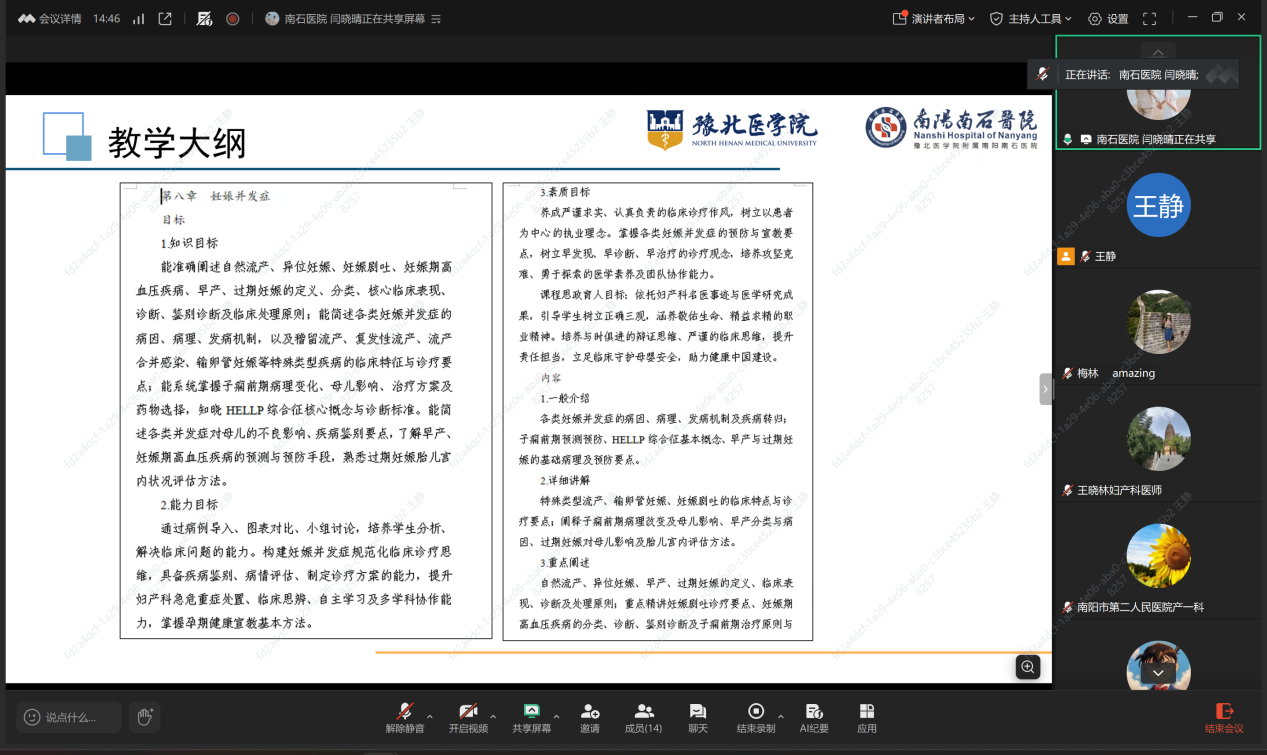Click the red 结束会议 button
This screenshot has height=755, width=1267.
1224,718
